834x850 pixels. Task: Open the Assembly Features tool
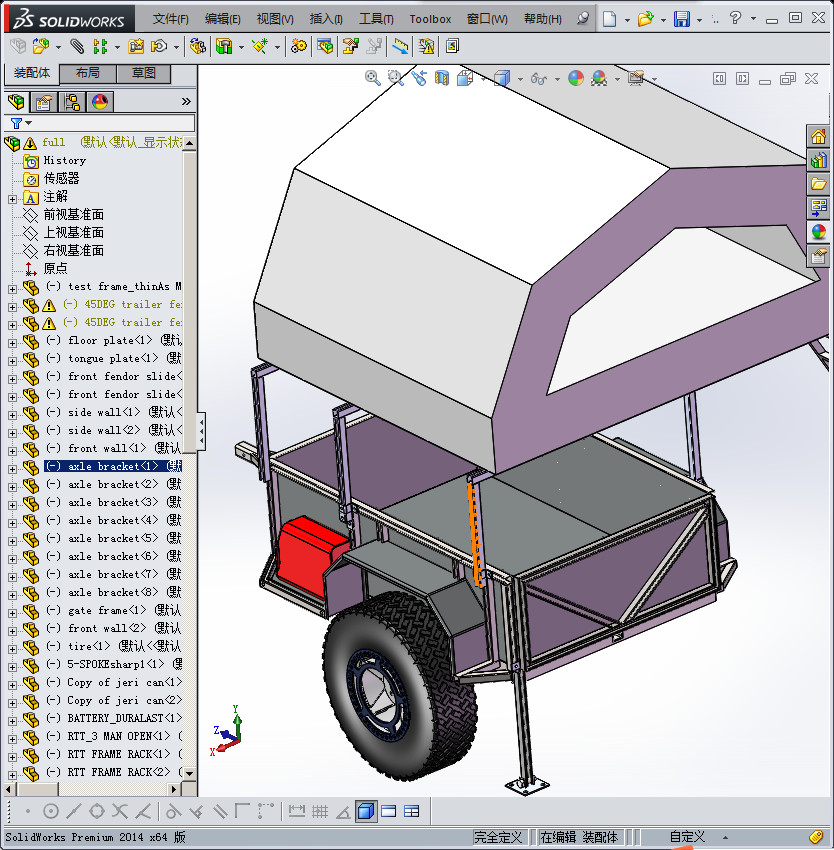[223, 47]
